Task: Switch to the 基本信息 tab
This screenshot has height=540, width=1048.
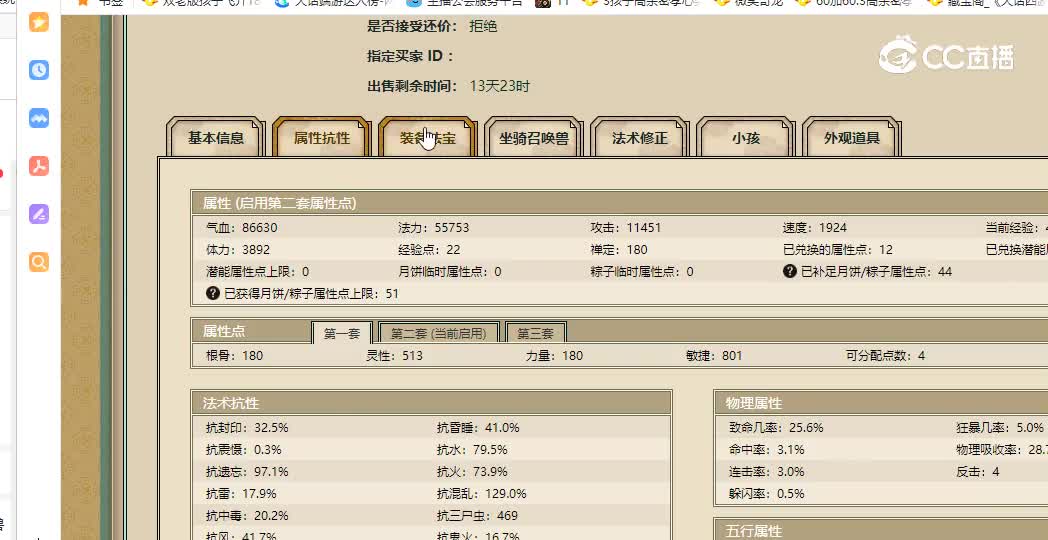Action: 215,138
